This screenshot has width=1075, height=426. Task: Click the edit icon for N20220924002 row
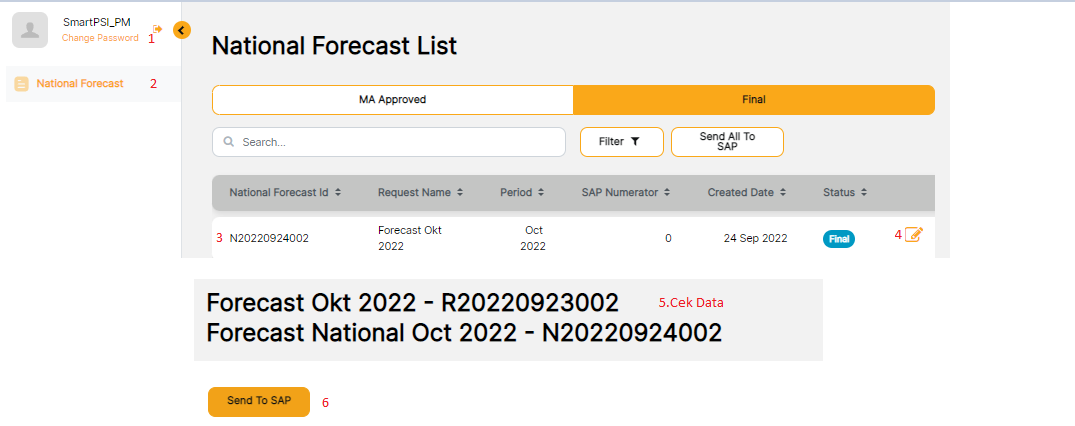913,234
